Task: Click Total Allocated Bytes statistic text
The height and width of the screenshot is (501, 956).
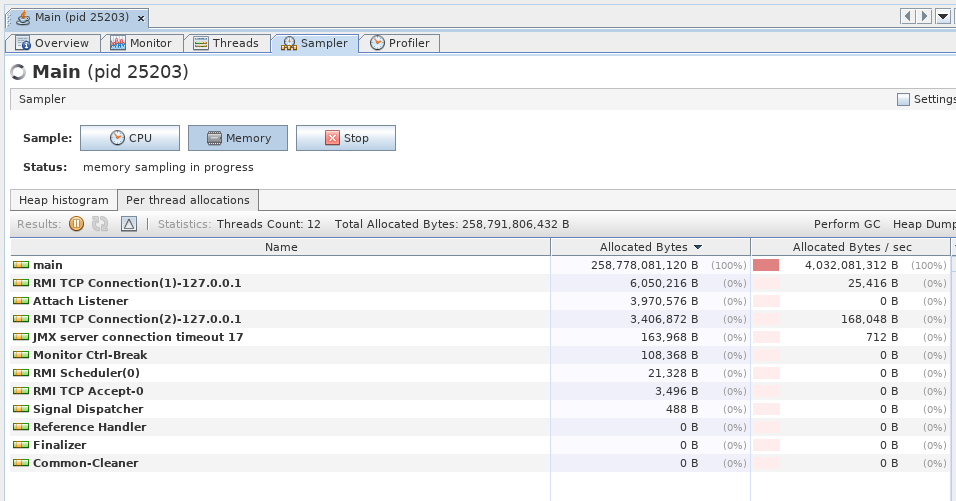Action: click(x=452, y=224)
